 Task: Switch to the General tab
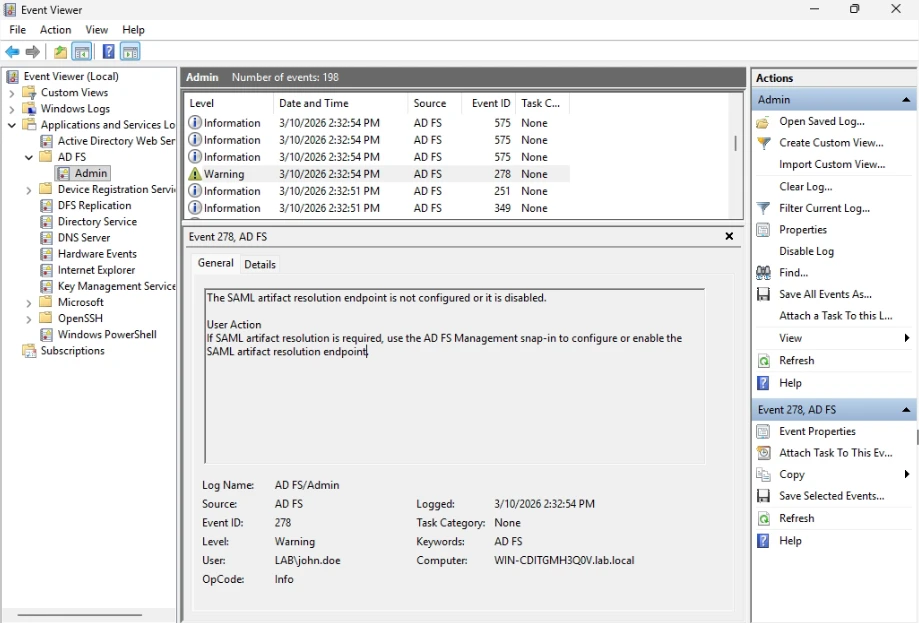(x=215, y=263)
